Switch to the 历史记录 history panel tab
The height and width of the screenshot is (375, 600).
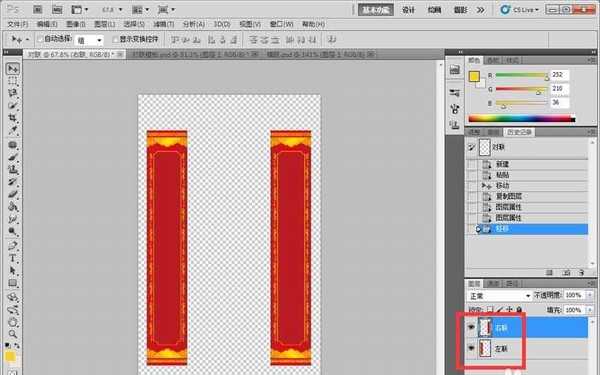(519, 132)
